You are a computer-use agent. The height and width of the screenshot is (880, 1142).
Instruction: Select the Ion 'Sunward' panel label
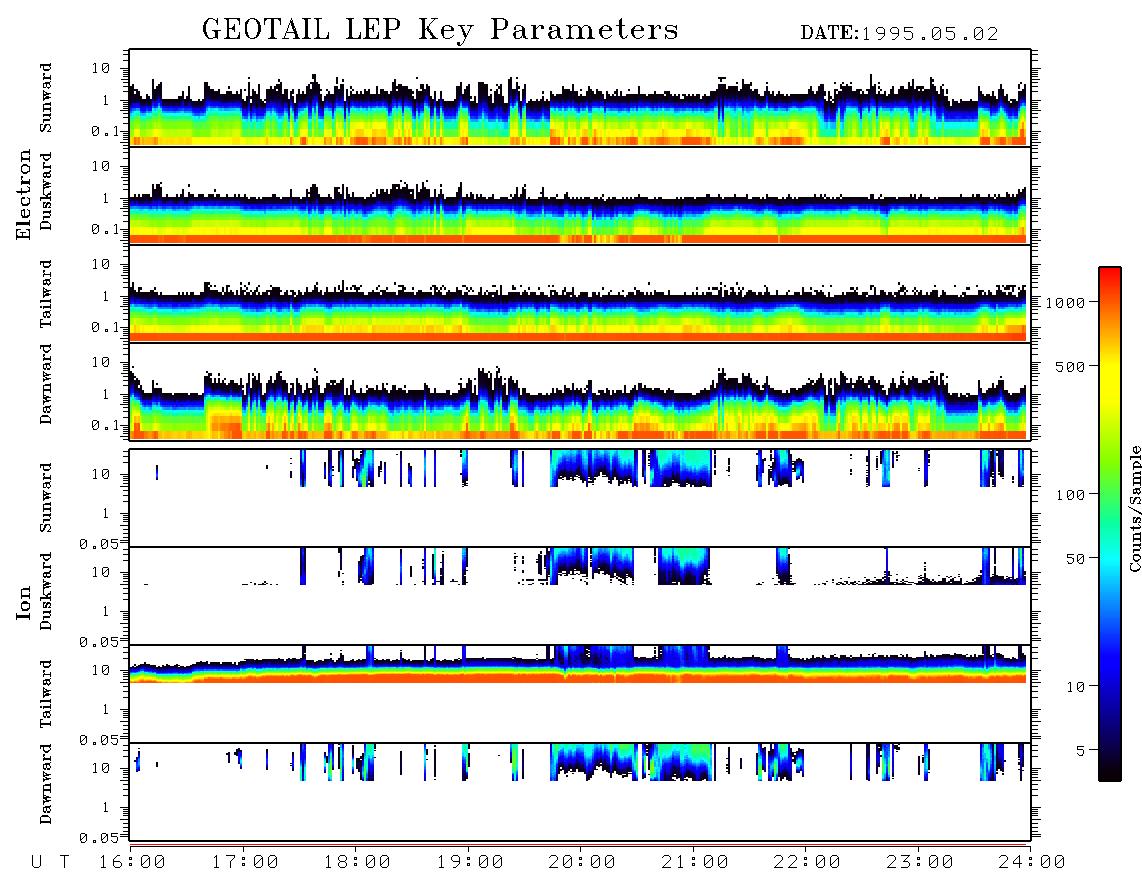[x=45, y=498]
